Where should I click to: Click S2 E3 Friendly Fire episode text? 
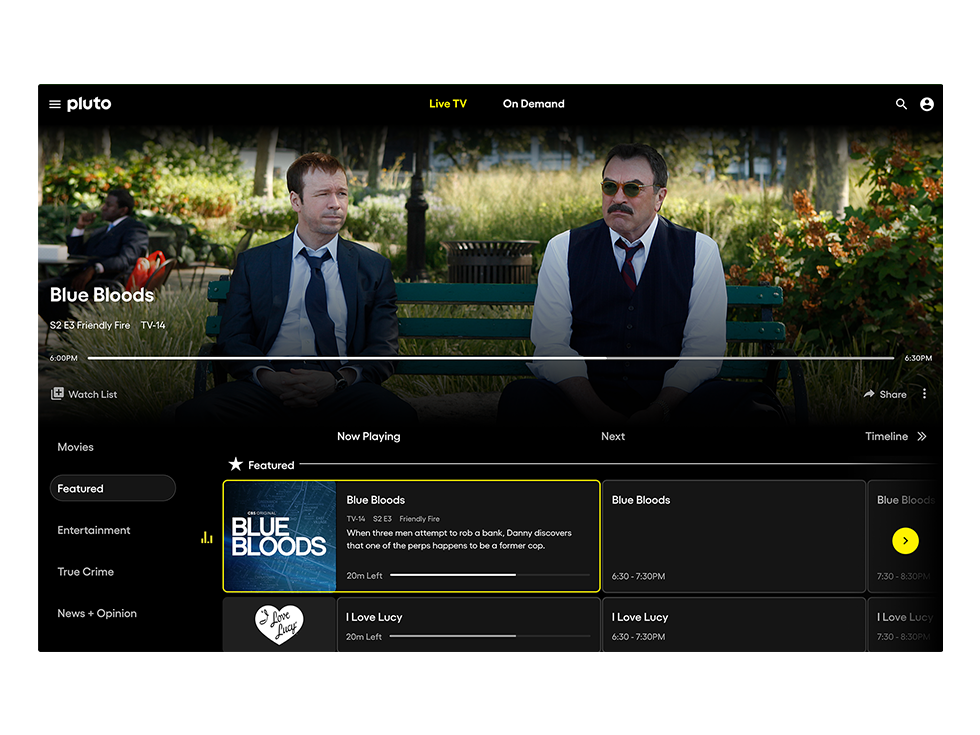click(90, 325)
